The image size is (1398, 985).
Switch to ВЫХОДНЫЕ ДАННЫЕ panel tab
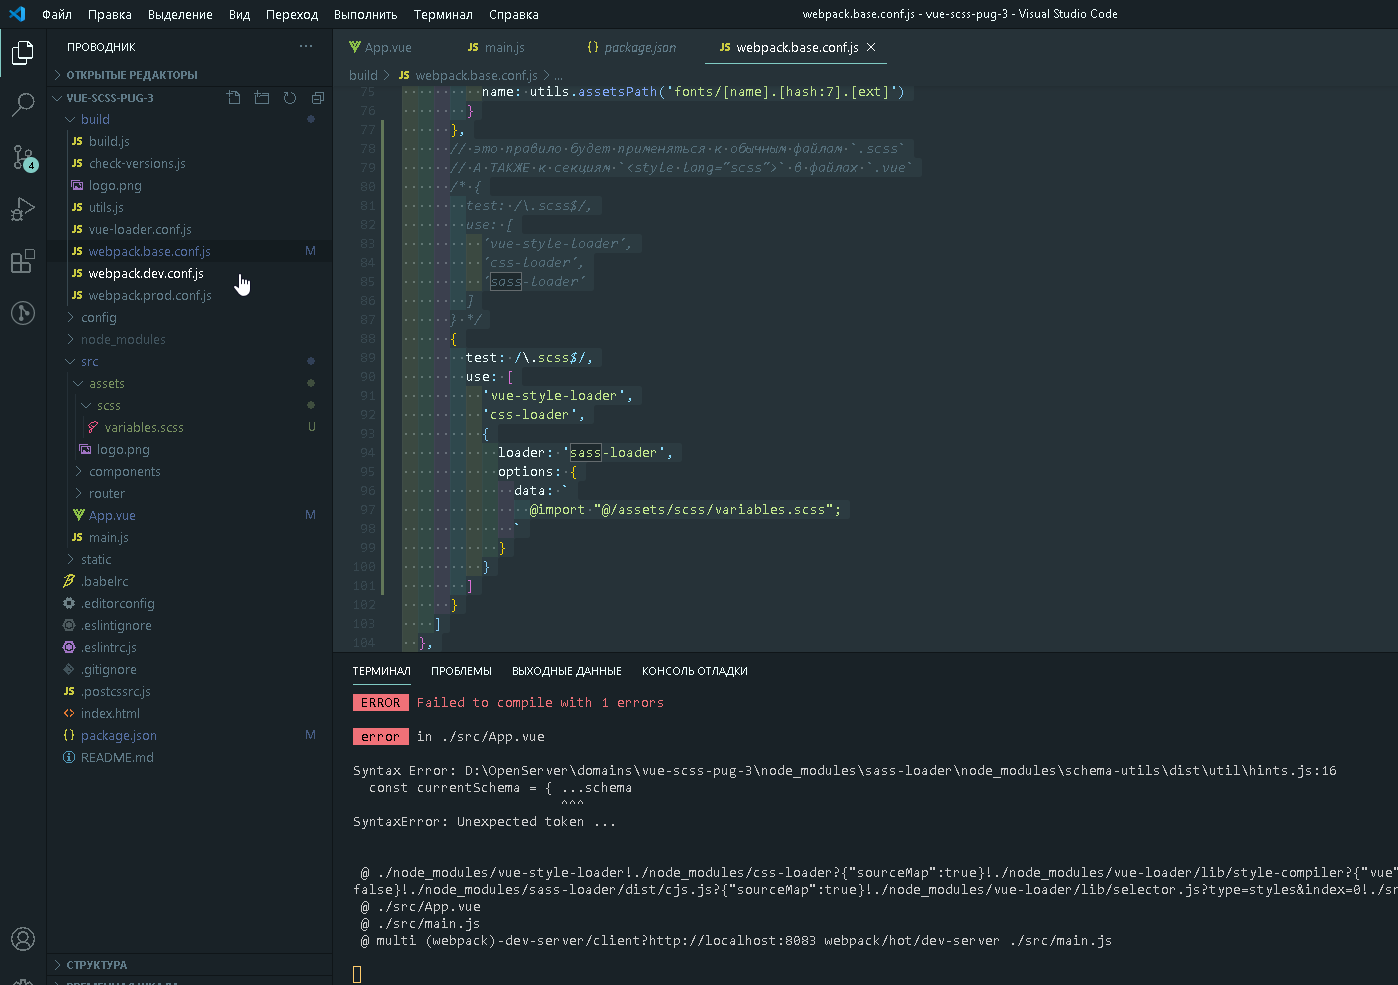[x=567, y=671]
